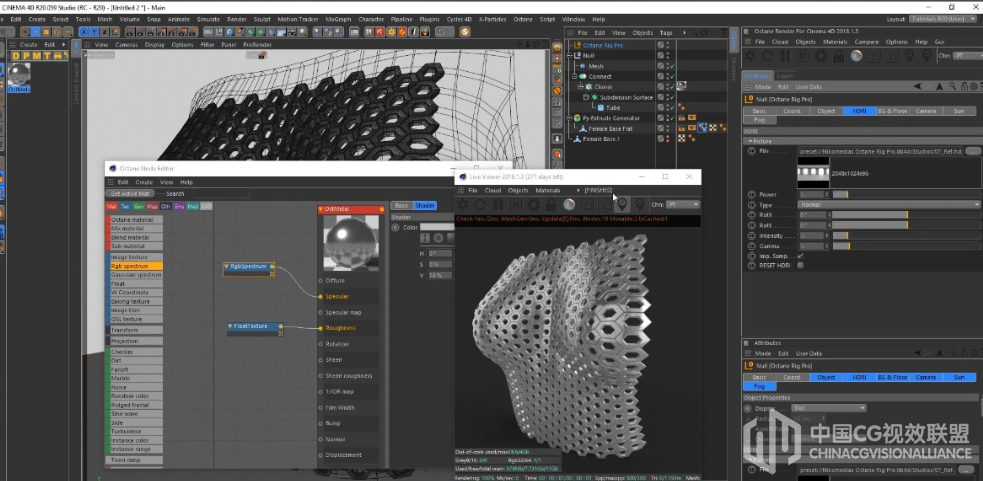Click the HDRI preview image thumbnail
Viewport: 983px width, 481px height.
click(813, 172)
